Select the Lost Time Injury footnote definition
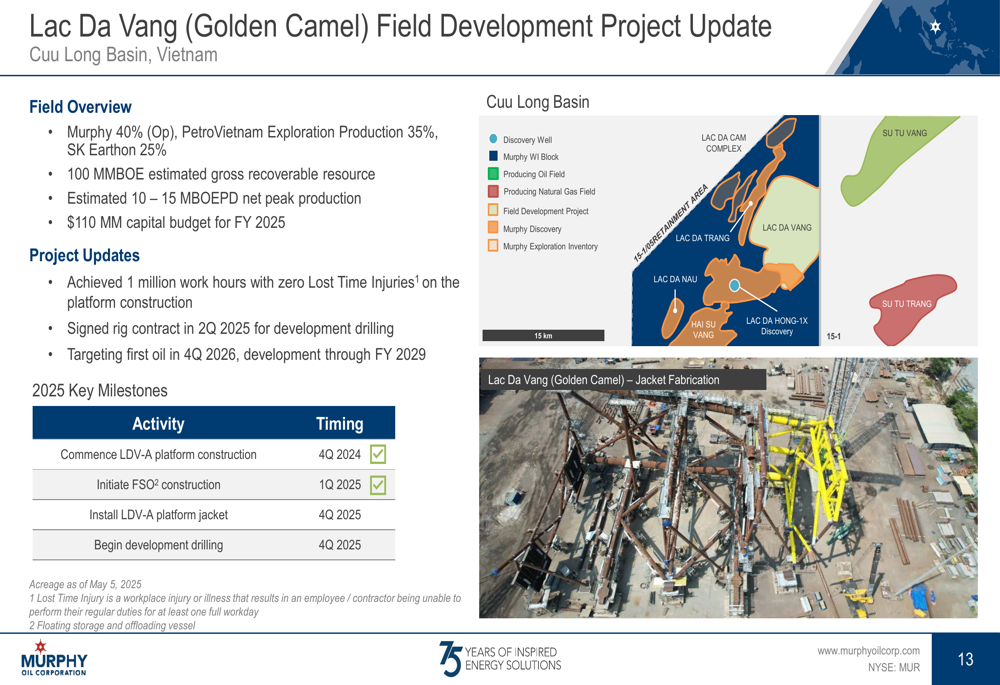1000x685 pixels. (x=245, y=605)
